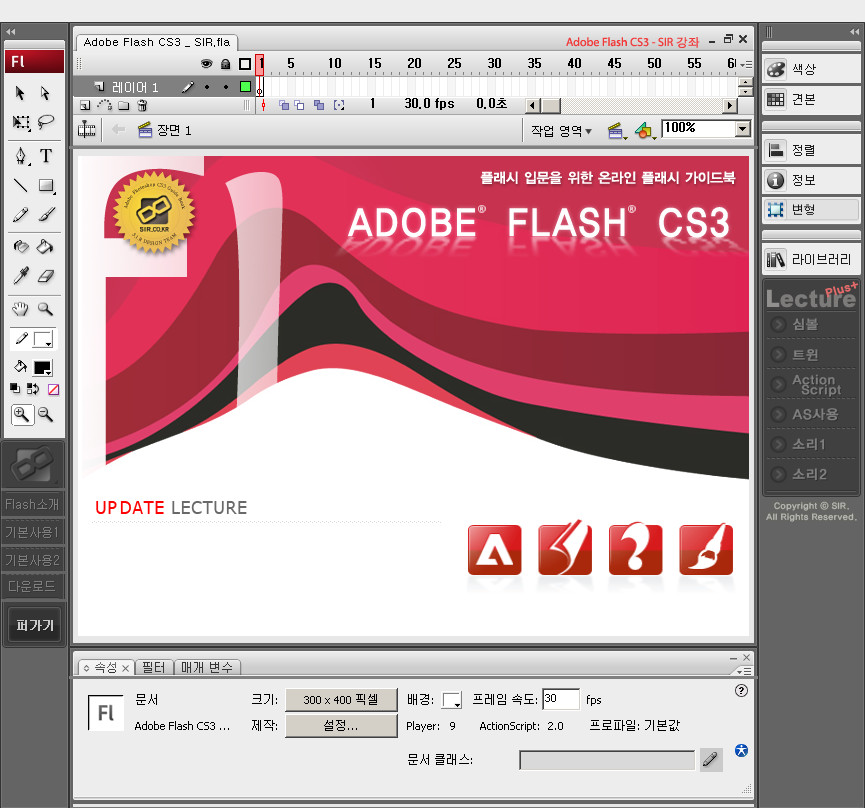The image size is (865, 808).
Task: Toggle show/hide all layers eye icon
Action: pyautogui.click(x=206, y=64)
